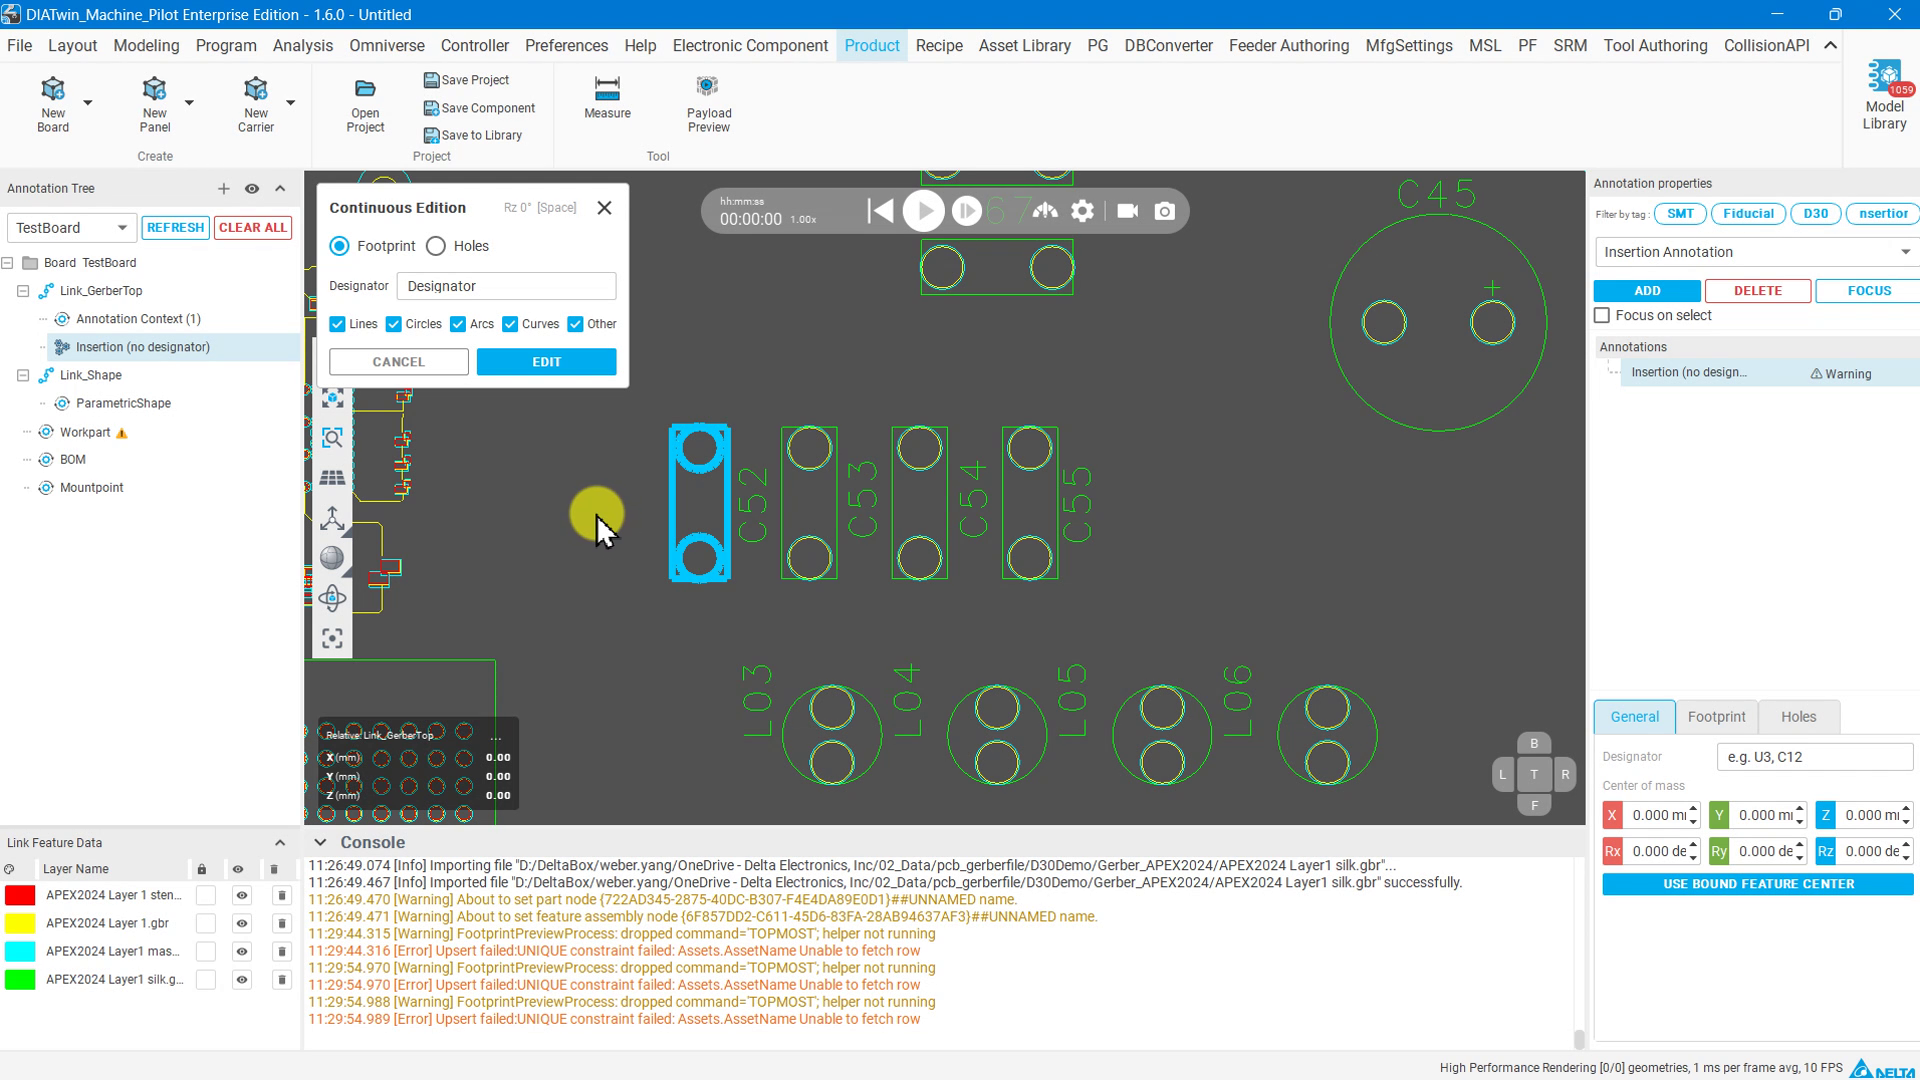Collapse the ribbon with the chevron
This screenshot has width=1920, height=1080.
(x=1830, y=45)
